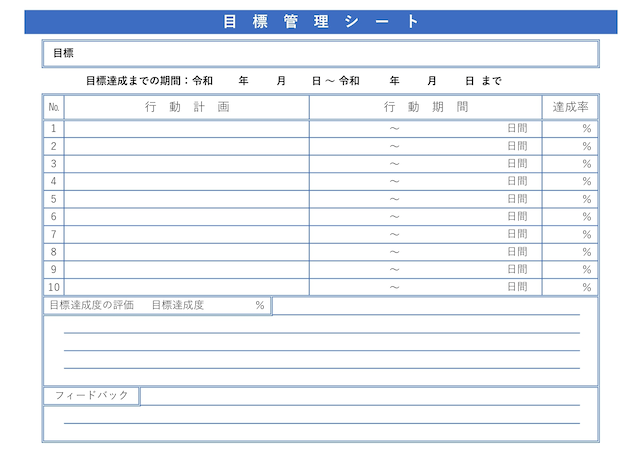Click row number 6 cell
This screenshot has height=452, width=640.
(x=54, y=217)
